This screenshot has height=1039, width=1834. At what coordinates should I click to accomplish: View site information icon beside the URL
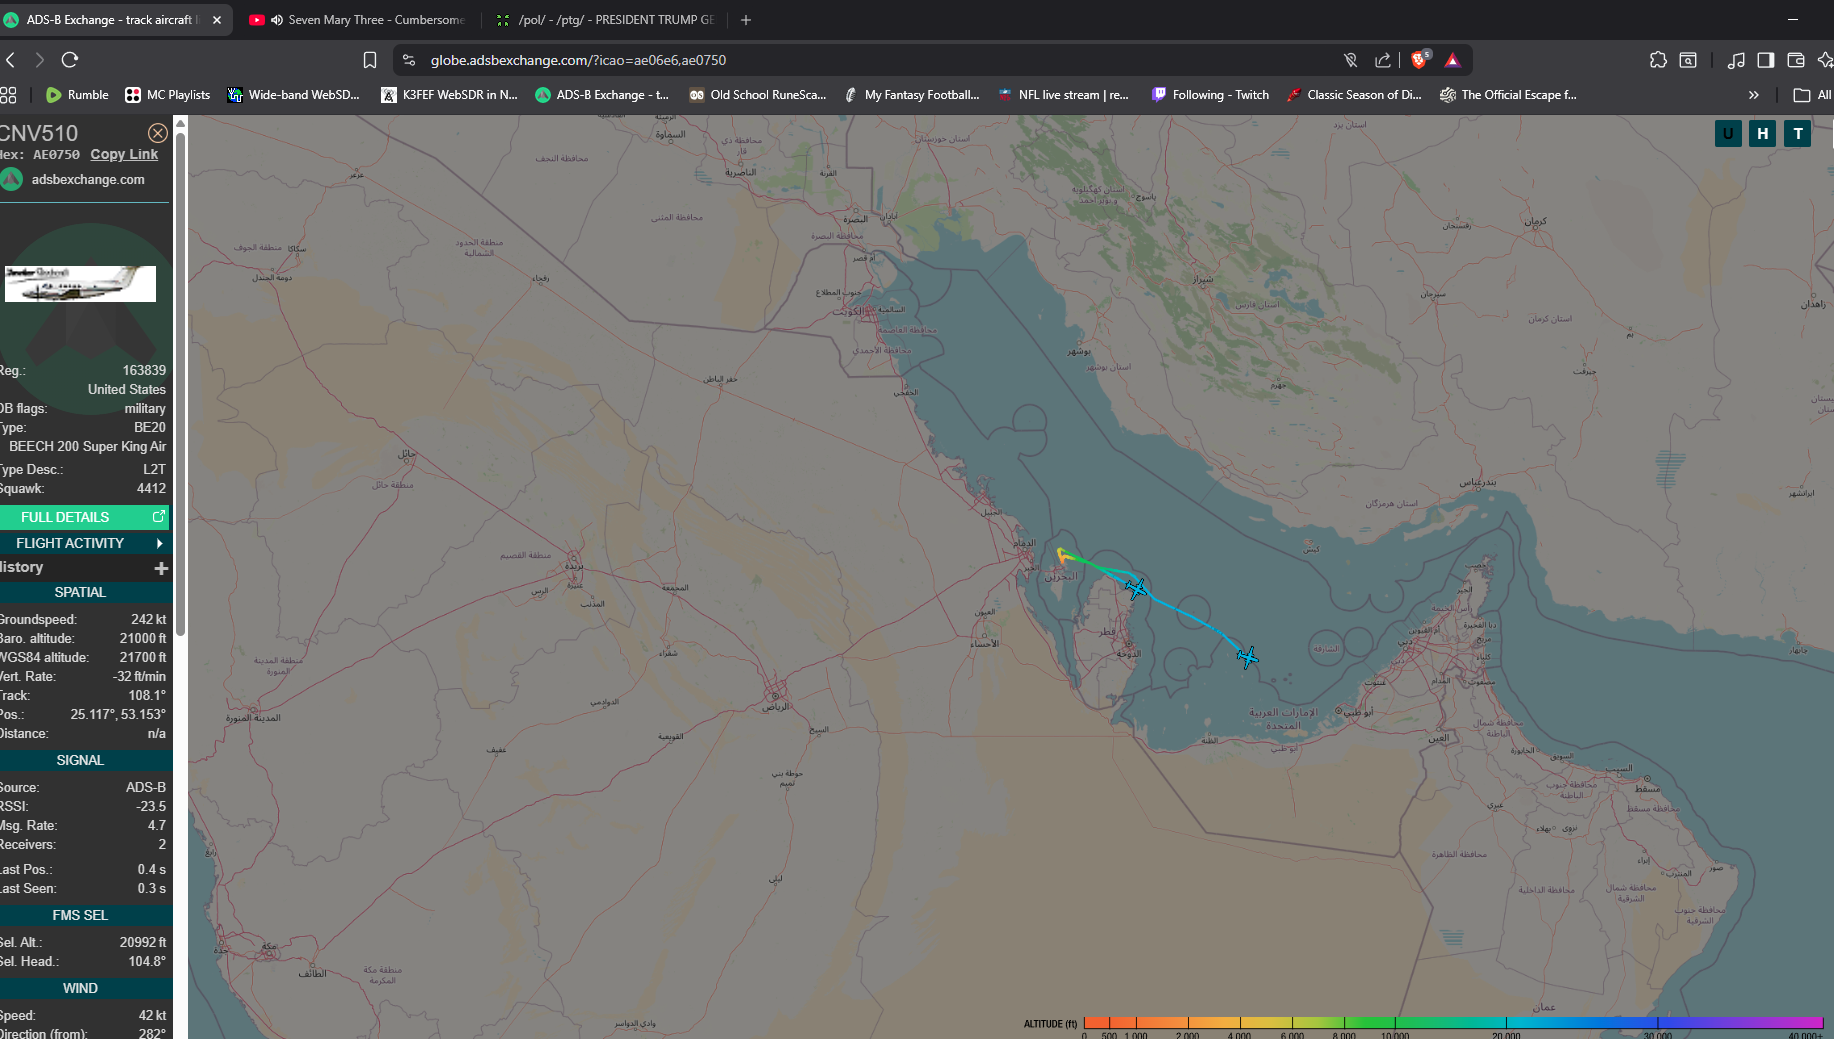coord(409,60)
